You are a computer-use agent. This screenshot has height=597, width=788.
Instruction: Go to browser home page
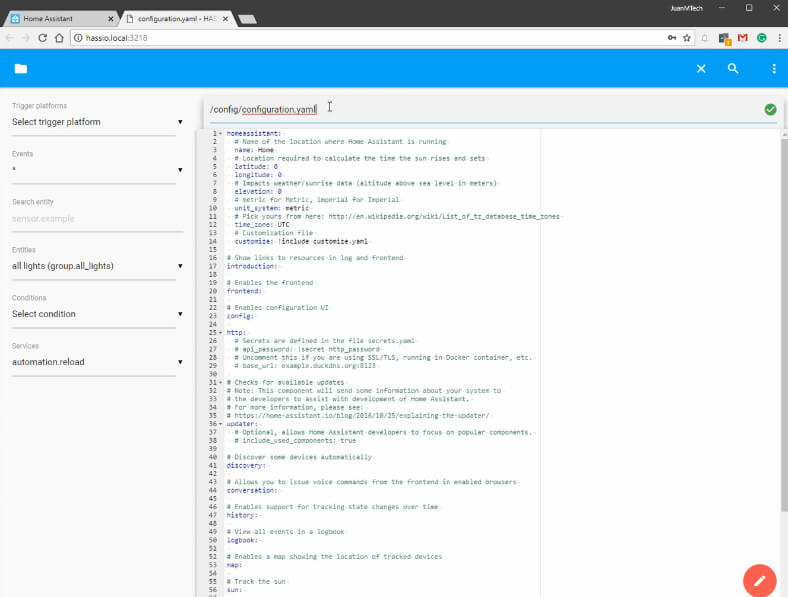(59, 38)
